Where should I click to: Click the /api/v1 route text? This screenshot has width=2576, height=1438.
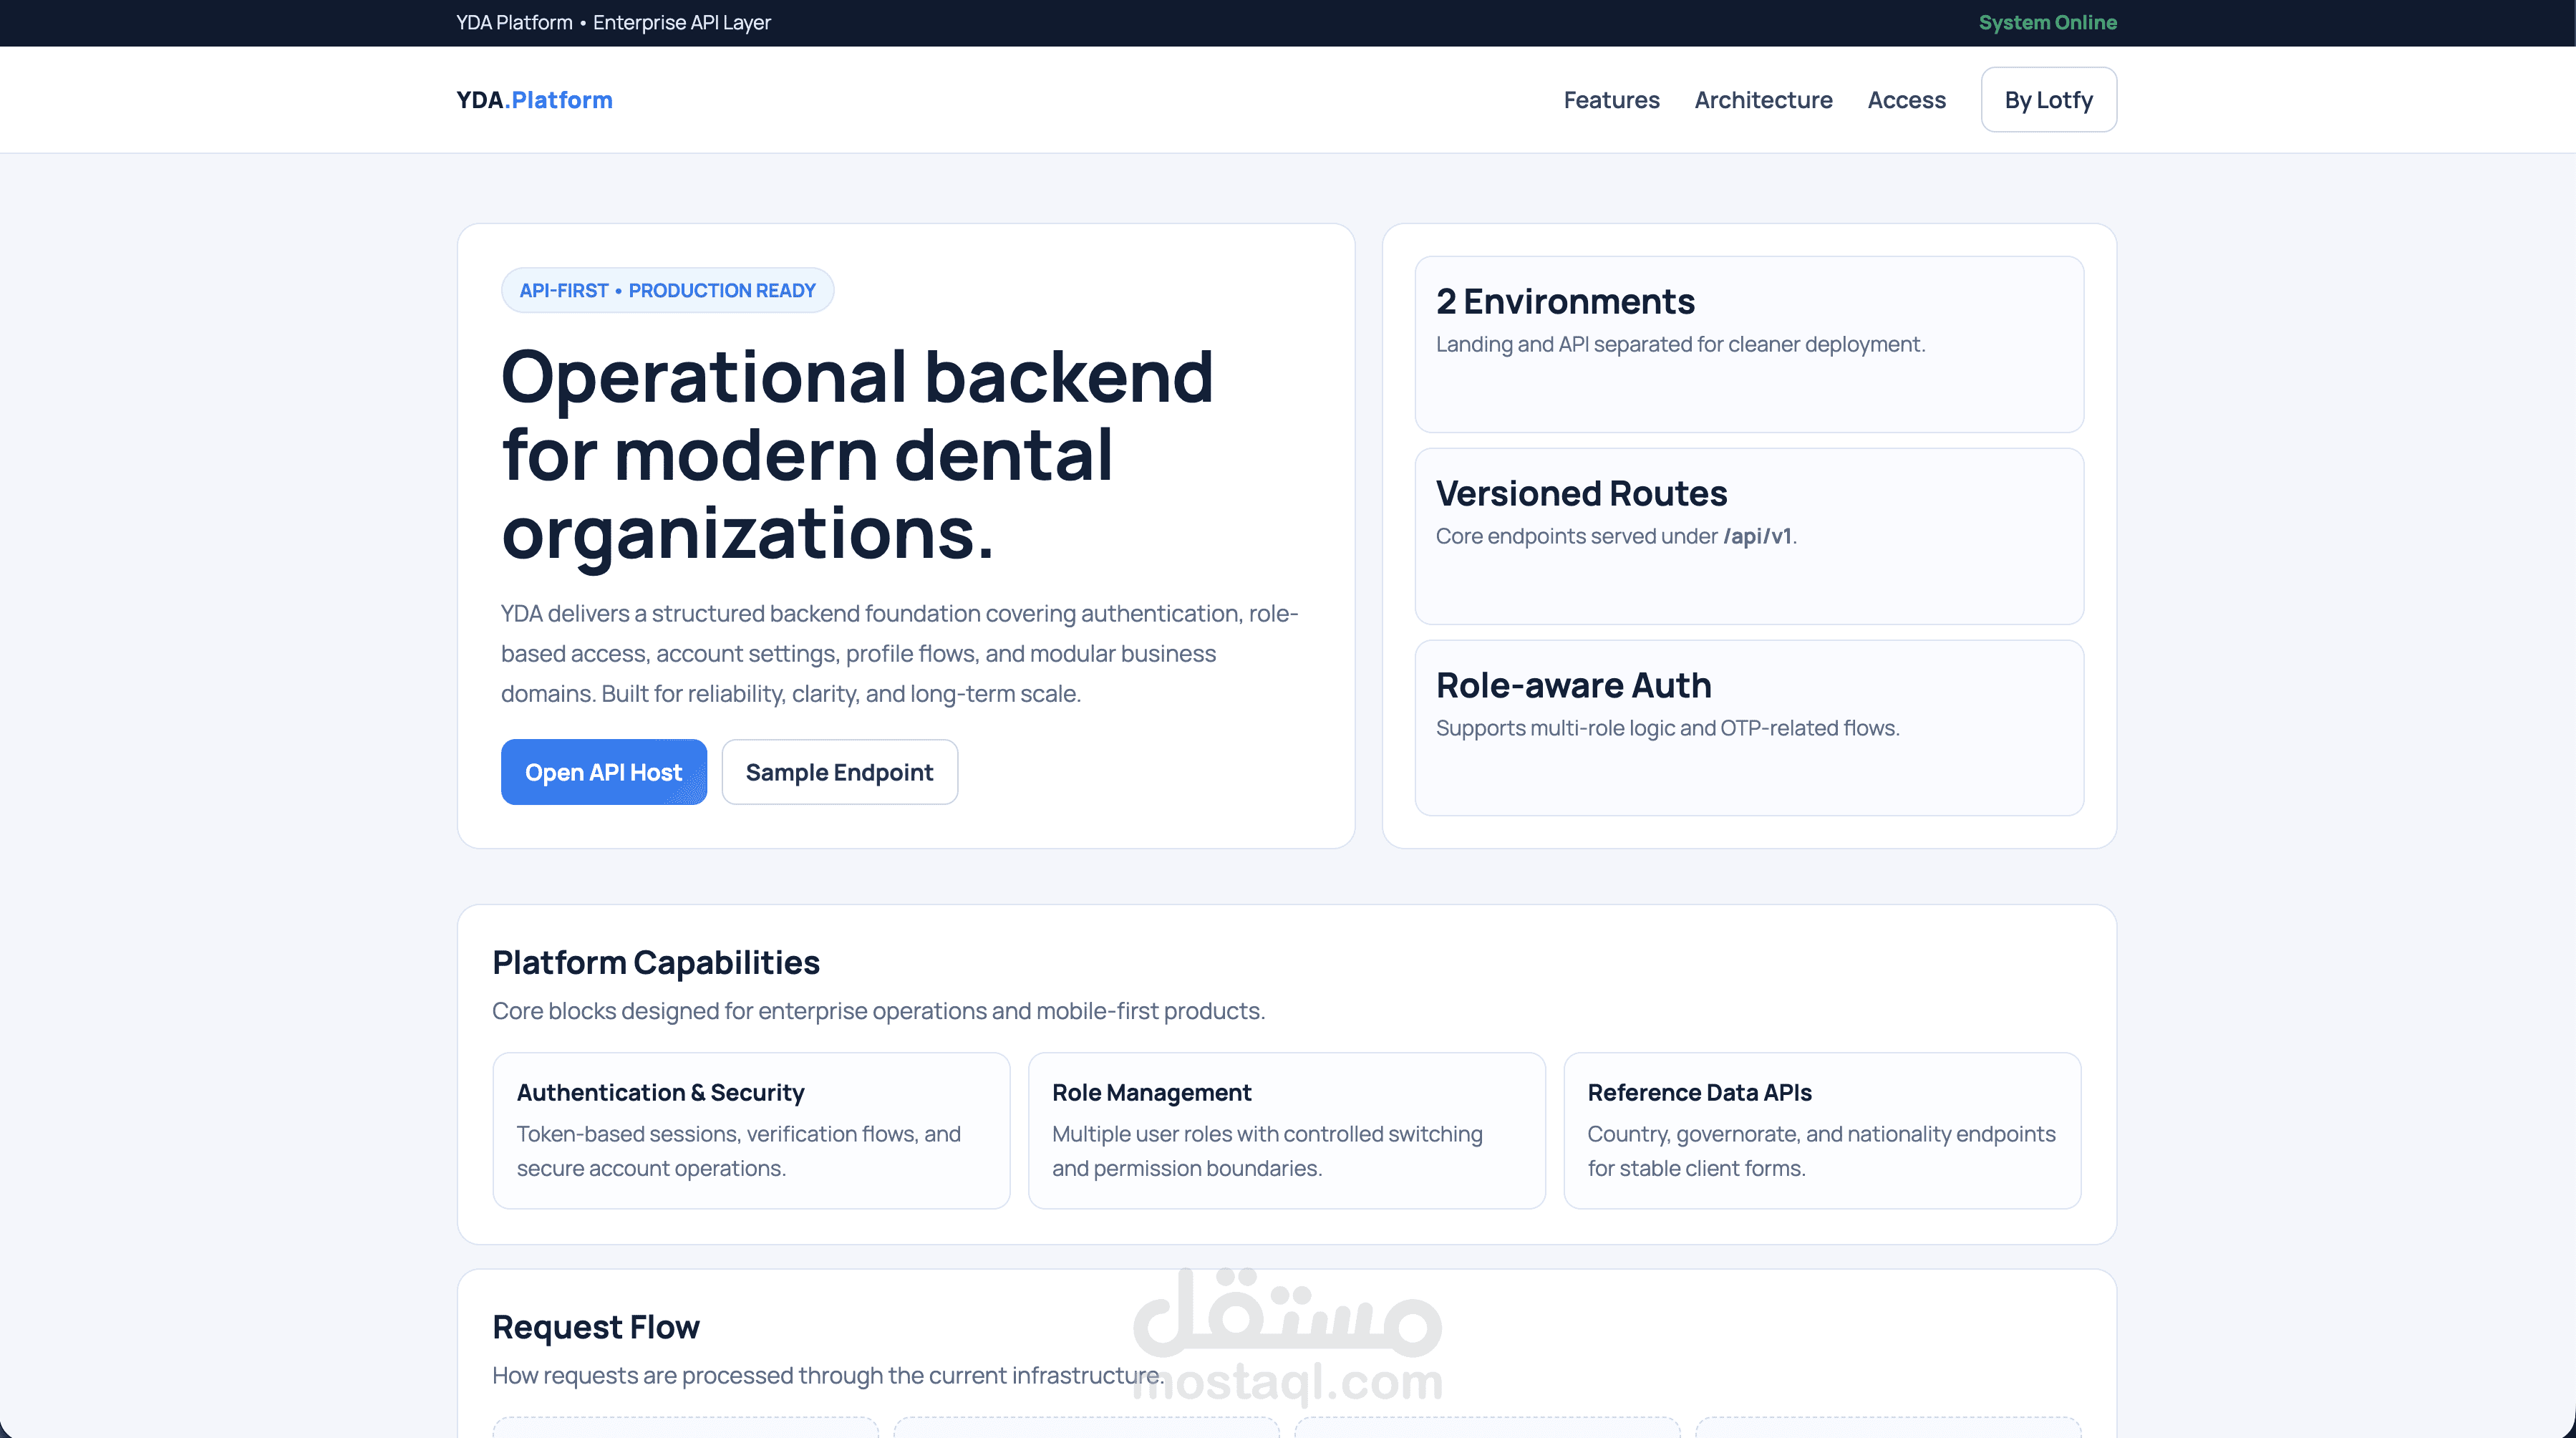(1757, 536)
